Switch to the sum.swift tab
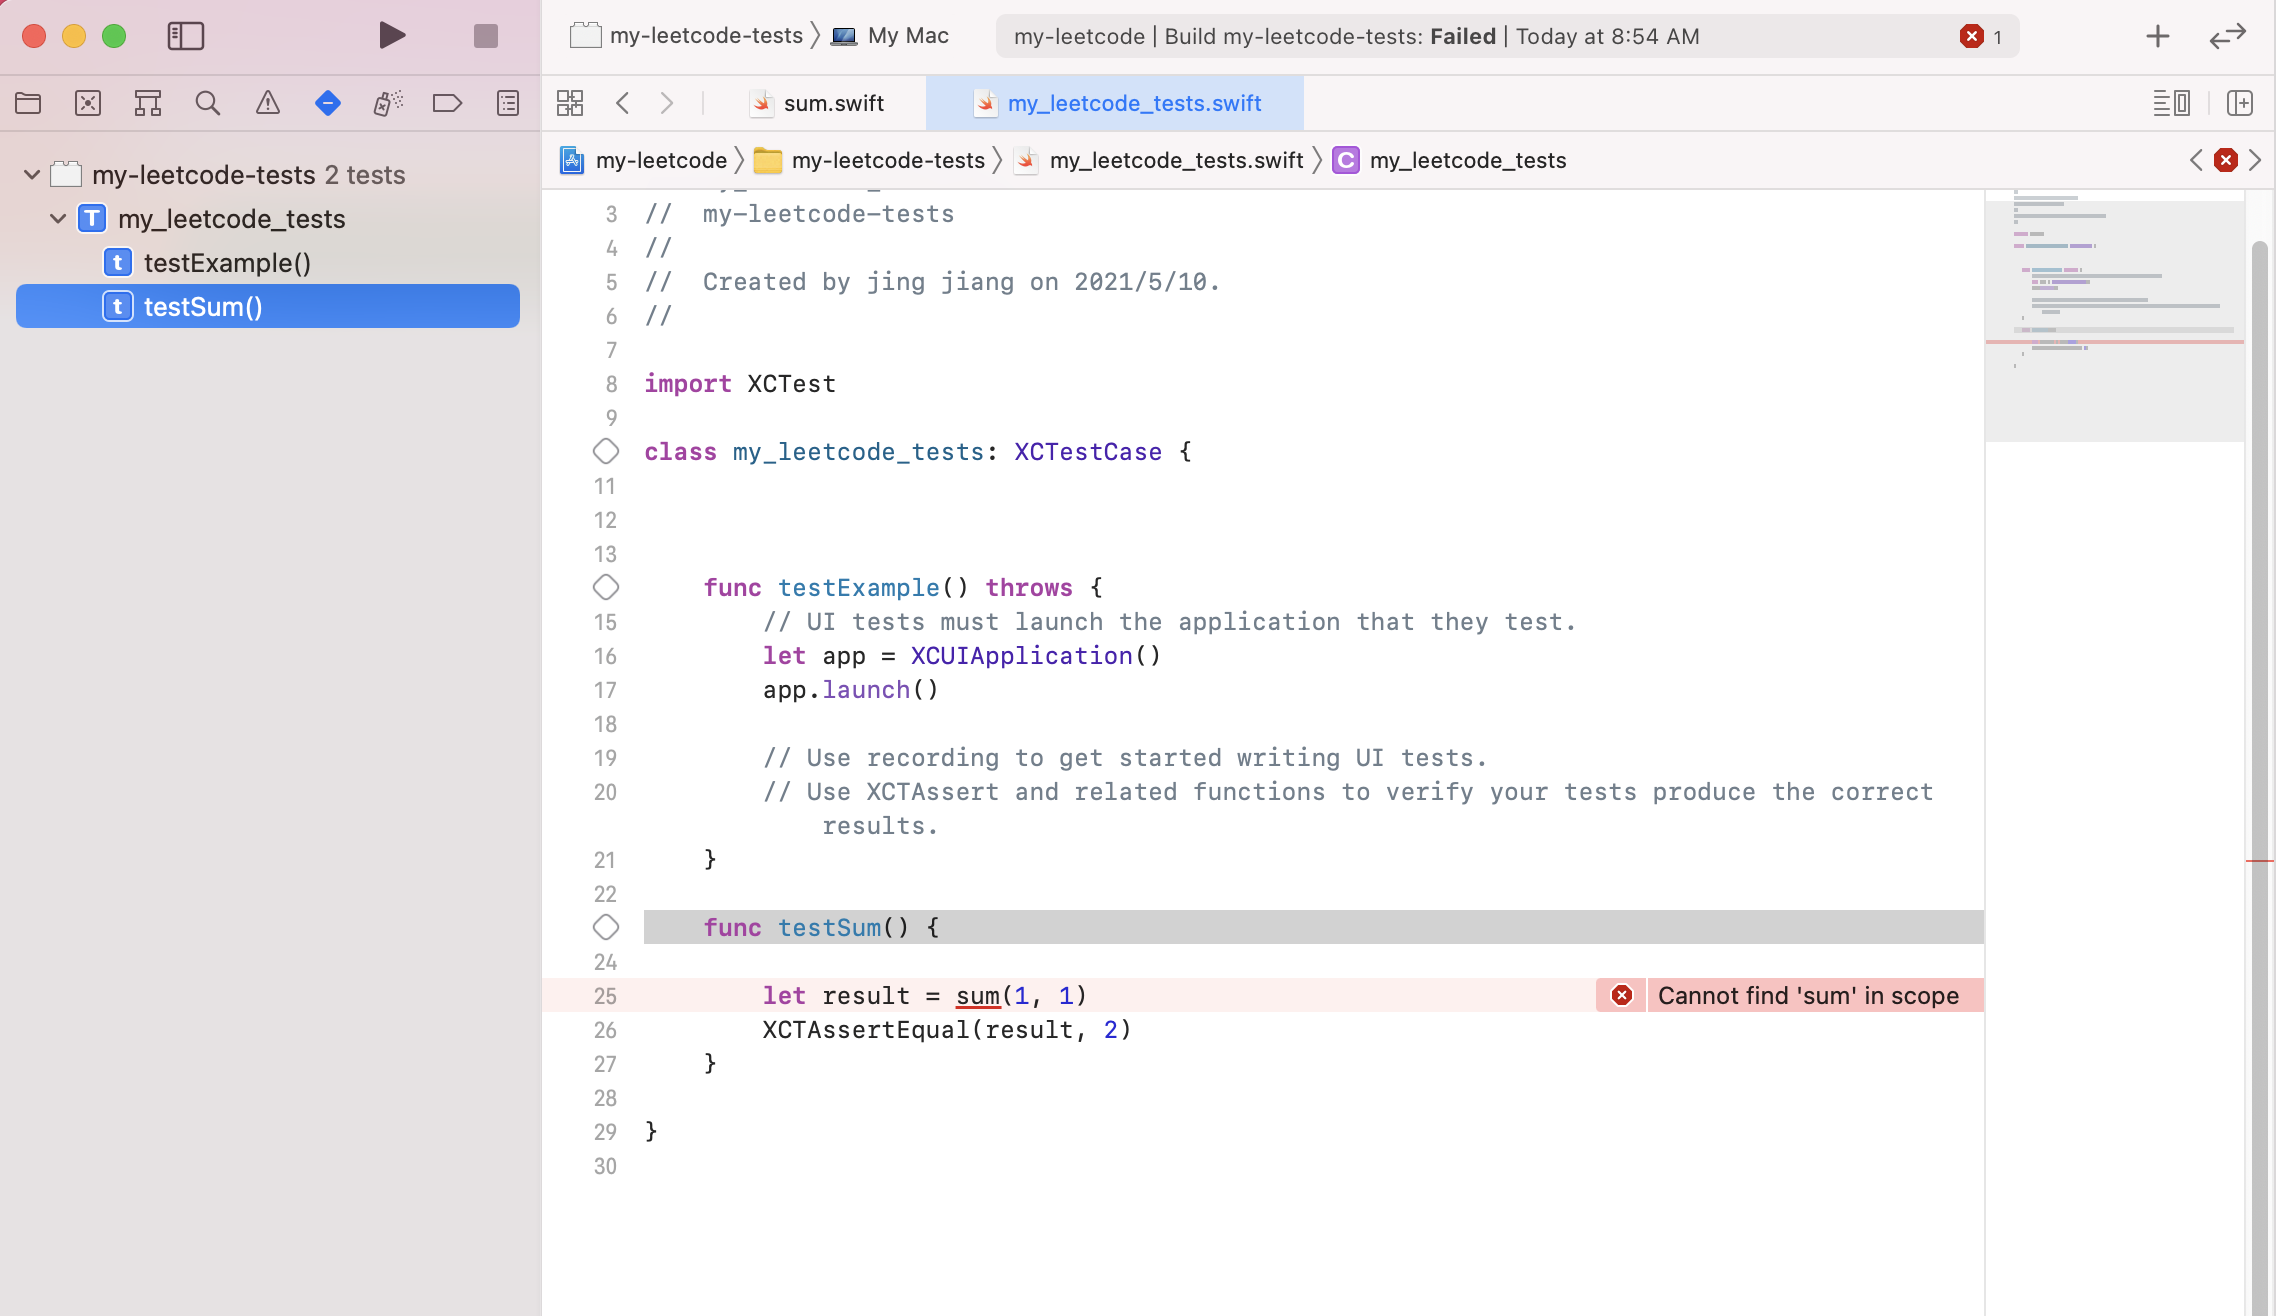 point(818,103)
